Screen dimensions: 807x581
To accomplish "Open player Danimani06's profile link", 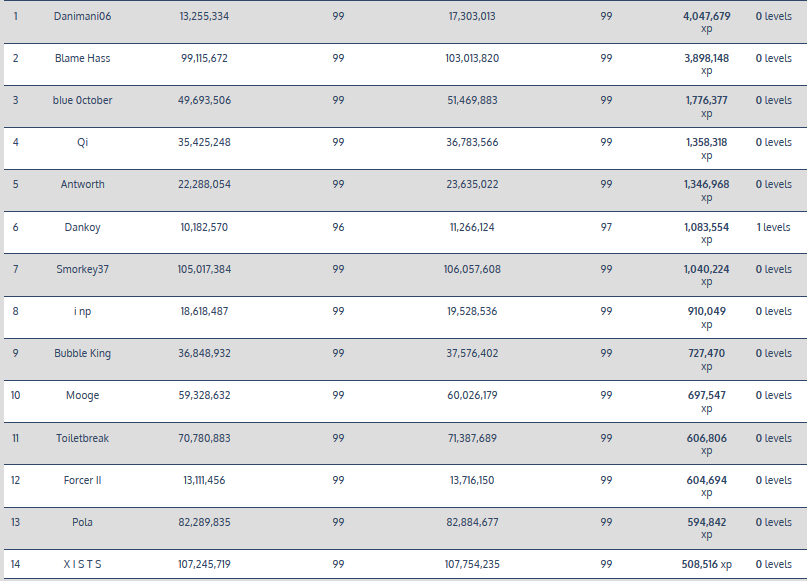I will pyautogui.click(x=83, y=16).
